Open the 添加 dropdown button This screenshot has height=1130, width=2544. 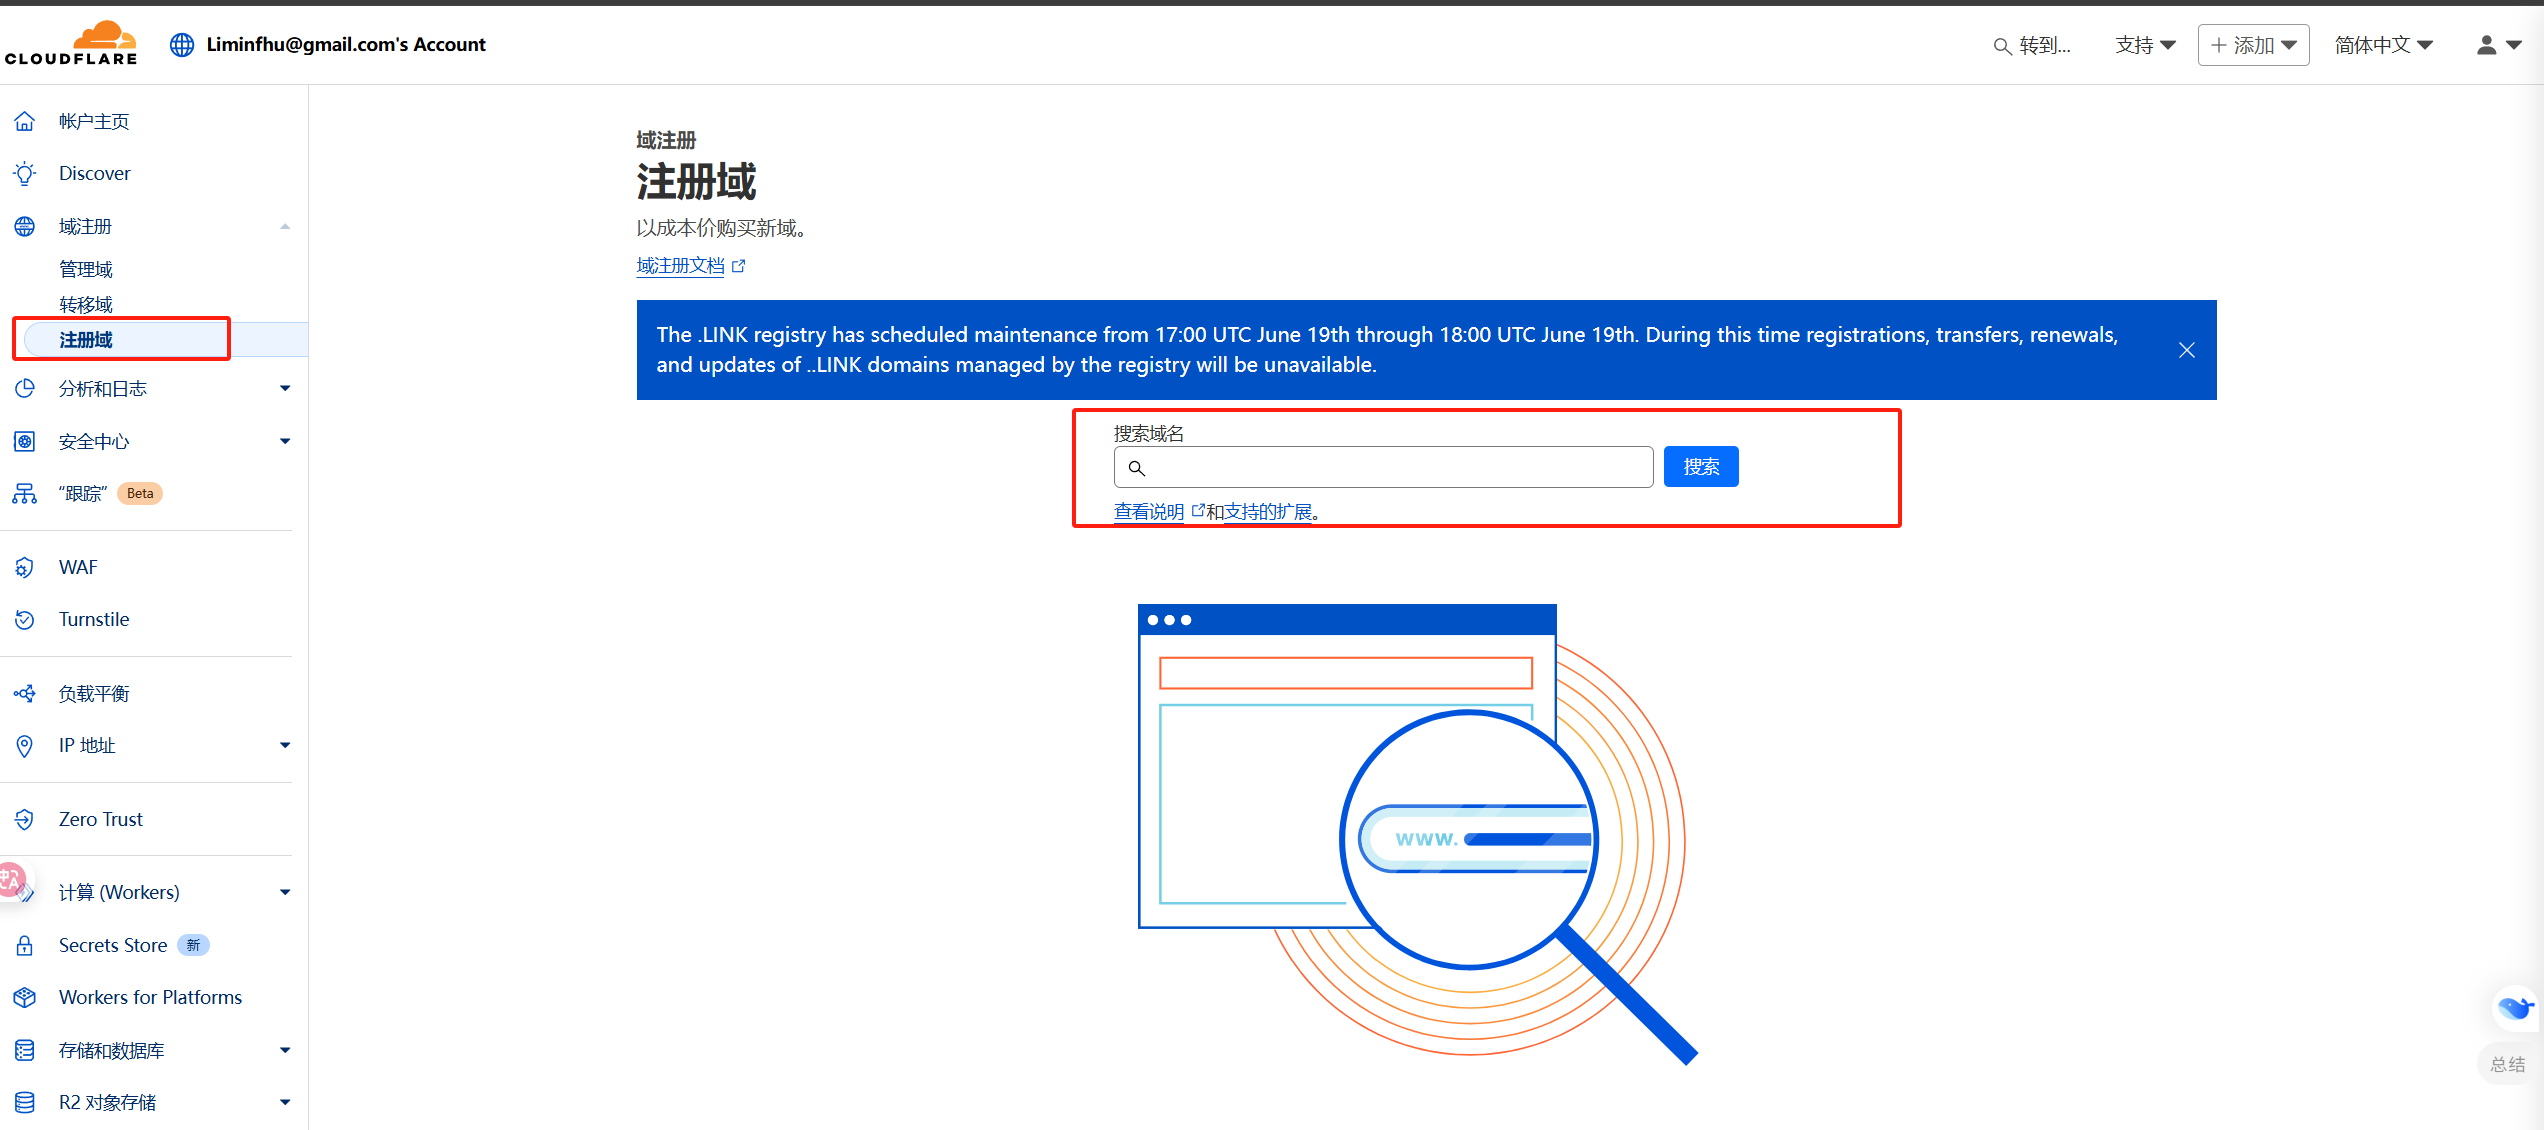(x=2253, y=45)
